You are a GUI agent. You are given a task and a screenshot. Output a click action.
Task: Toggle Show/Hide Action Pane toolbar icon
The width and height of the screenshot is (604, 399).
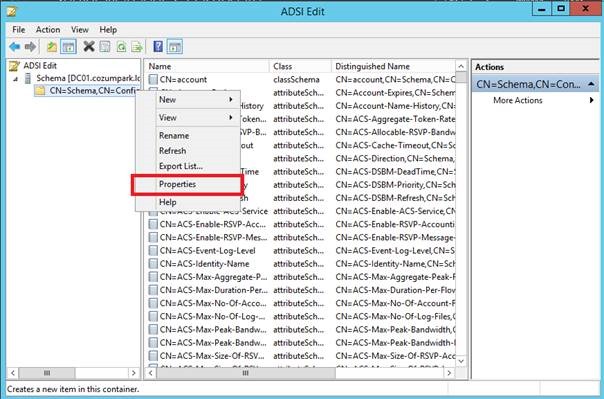[174, 47]
